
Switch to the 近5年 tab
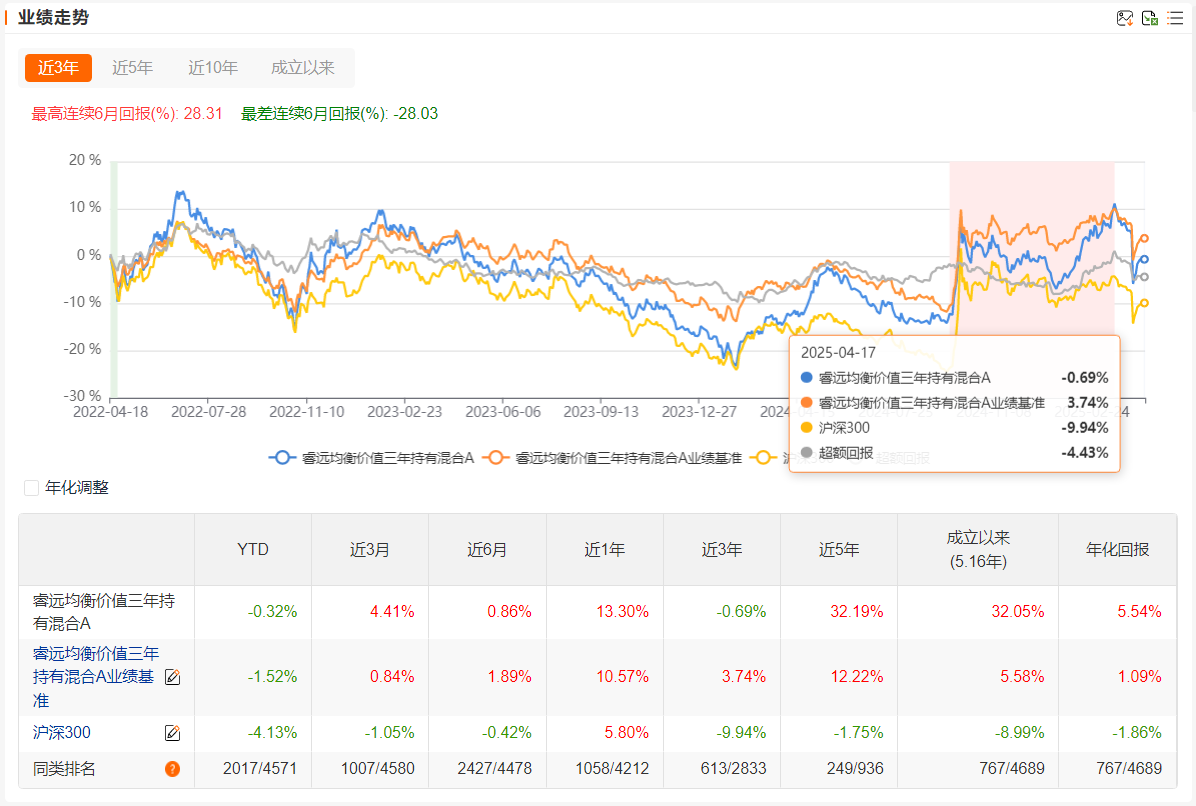tap(132, 68)
